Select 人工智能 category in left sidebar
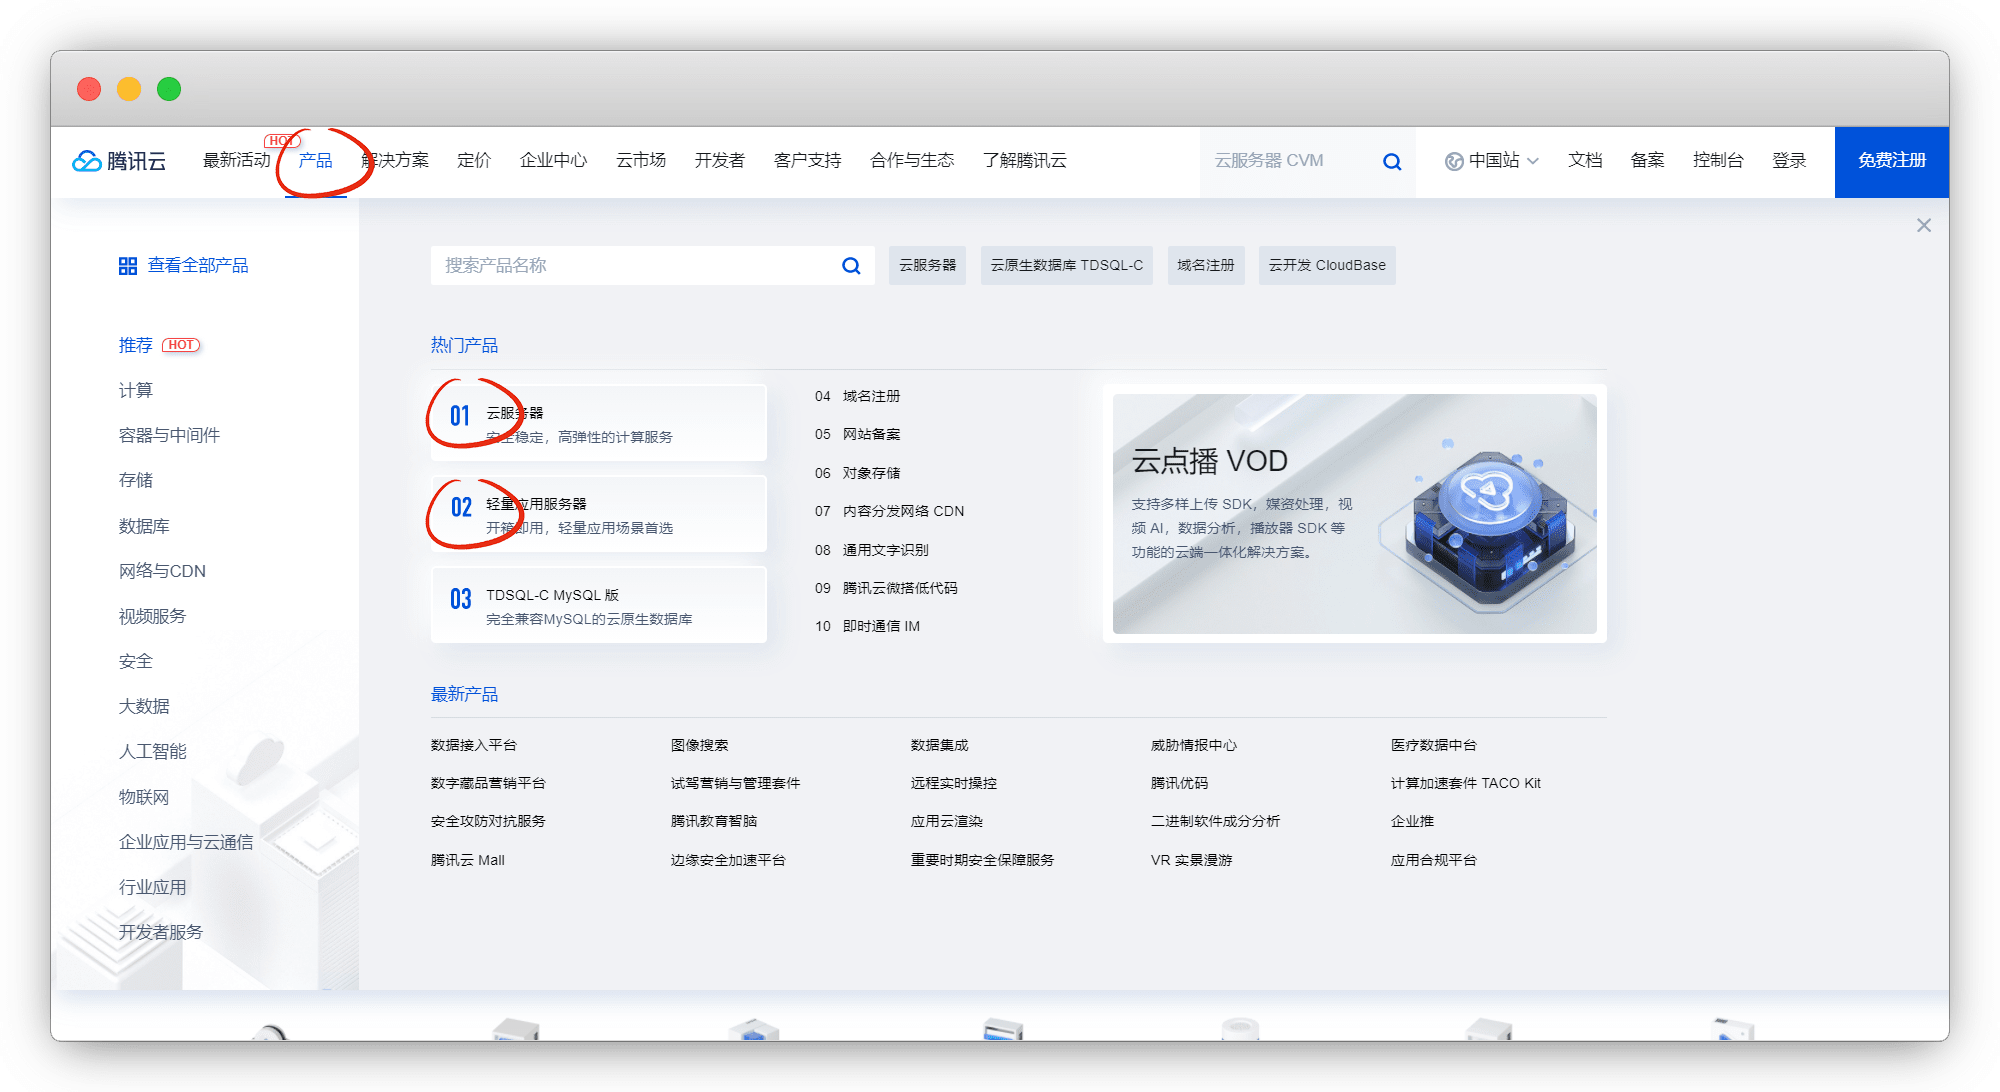The image size is (2000, 1092). (x=153, y=751)
